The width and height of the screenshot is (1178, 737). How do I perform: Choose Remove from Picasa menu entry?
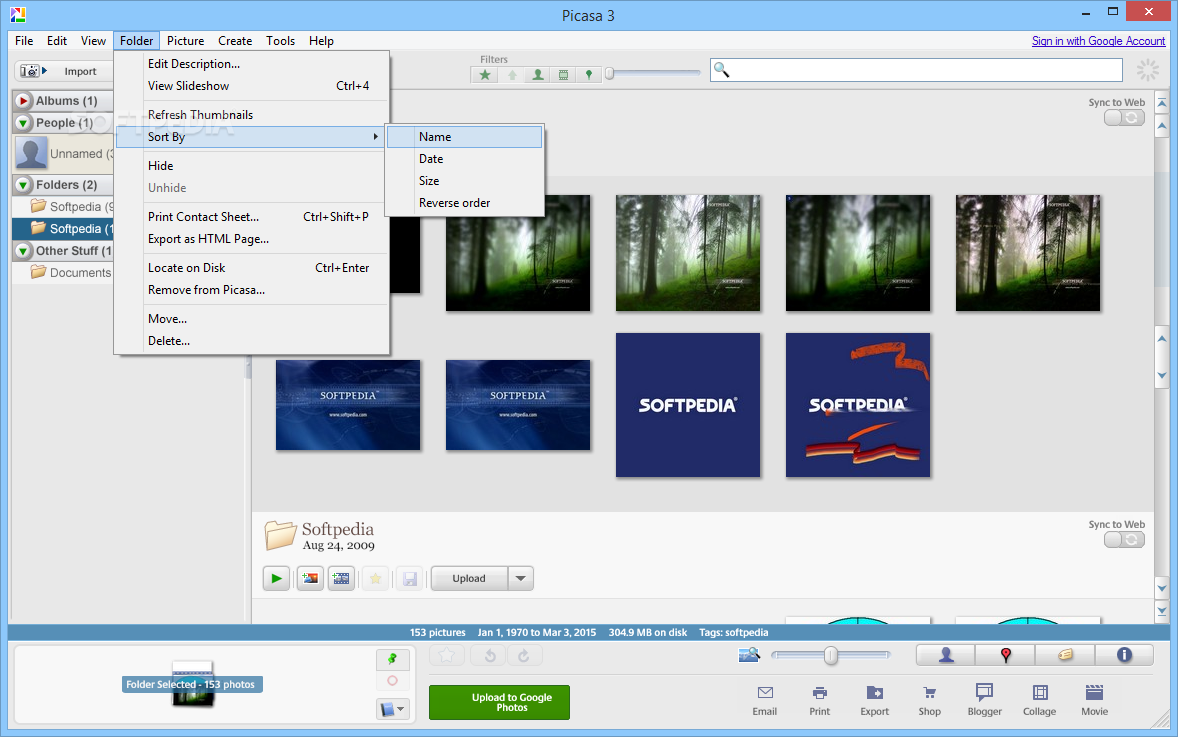[252, 290]
